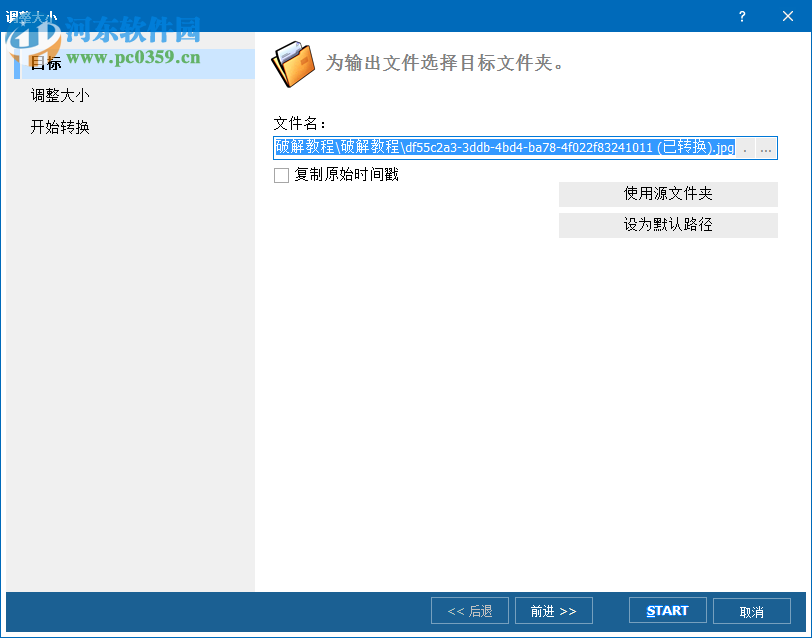Select the 目标 step indicator in sidebar

click(x=46, y=63)
